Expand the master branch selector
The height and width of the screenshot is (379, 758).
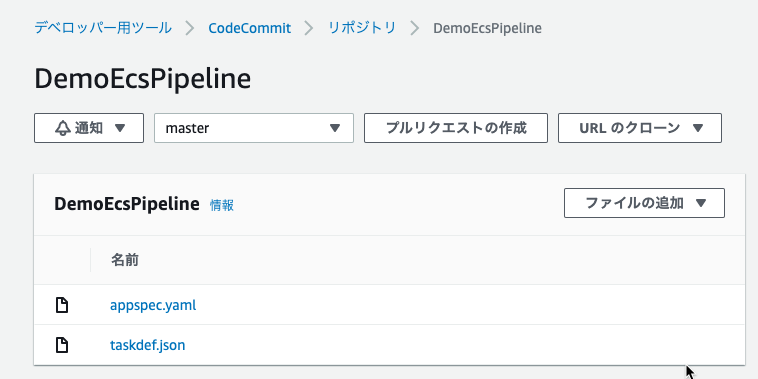click(x=254, y=128)
